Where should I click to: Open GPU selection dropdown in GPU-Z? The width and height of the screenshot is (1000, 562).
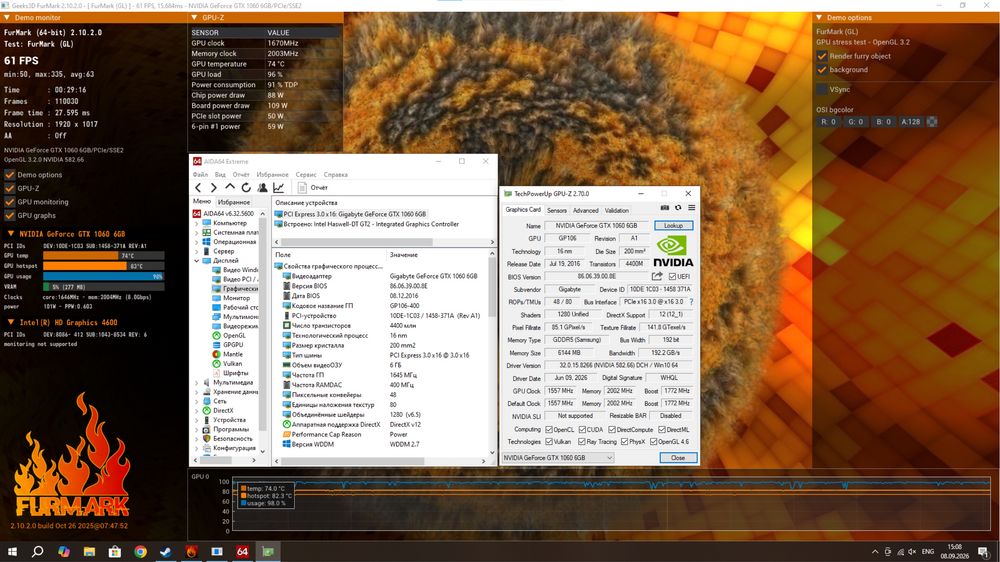(558, 458)
